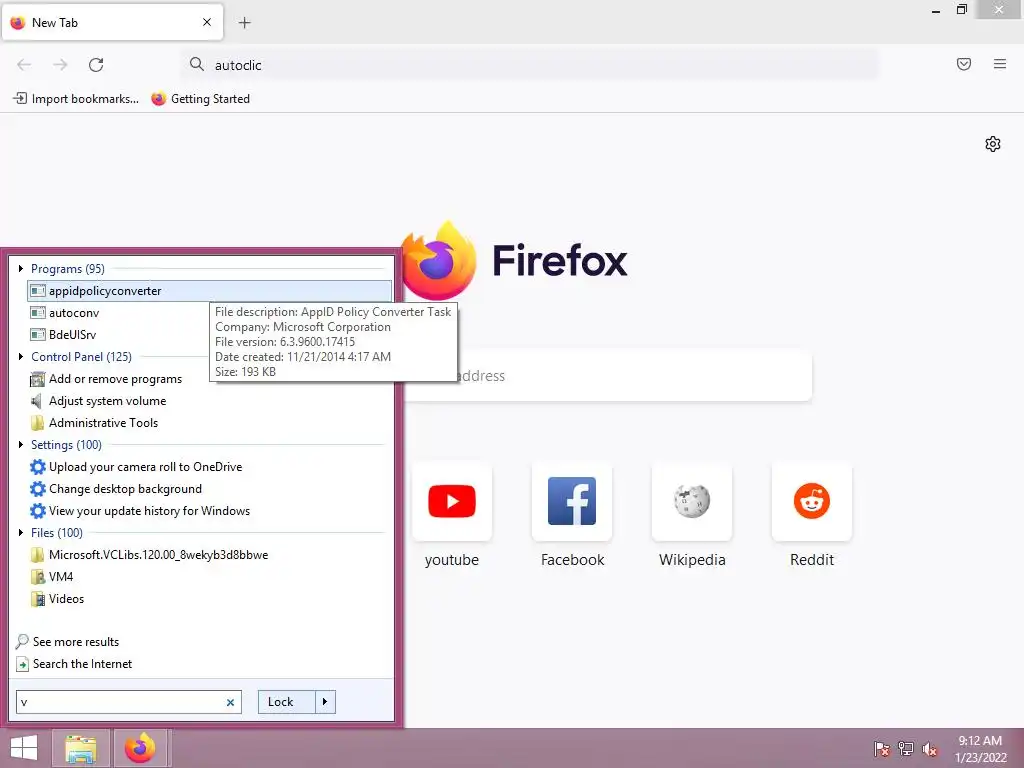Collapse the Control Panel (125) group
This screenshot has height=768, width=1024.
coord(21,357)
